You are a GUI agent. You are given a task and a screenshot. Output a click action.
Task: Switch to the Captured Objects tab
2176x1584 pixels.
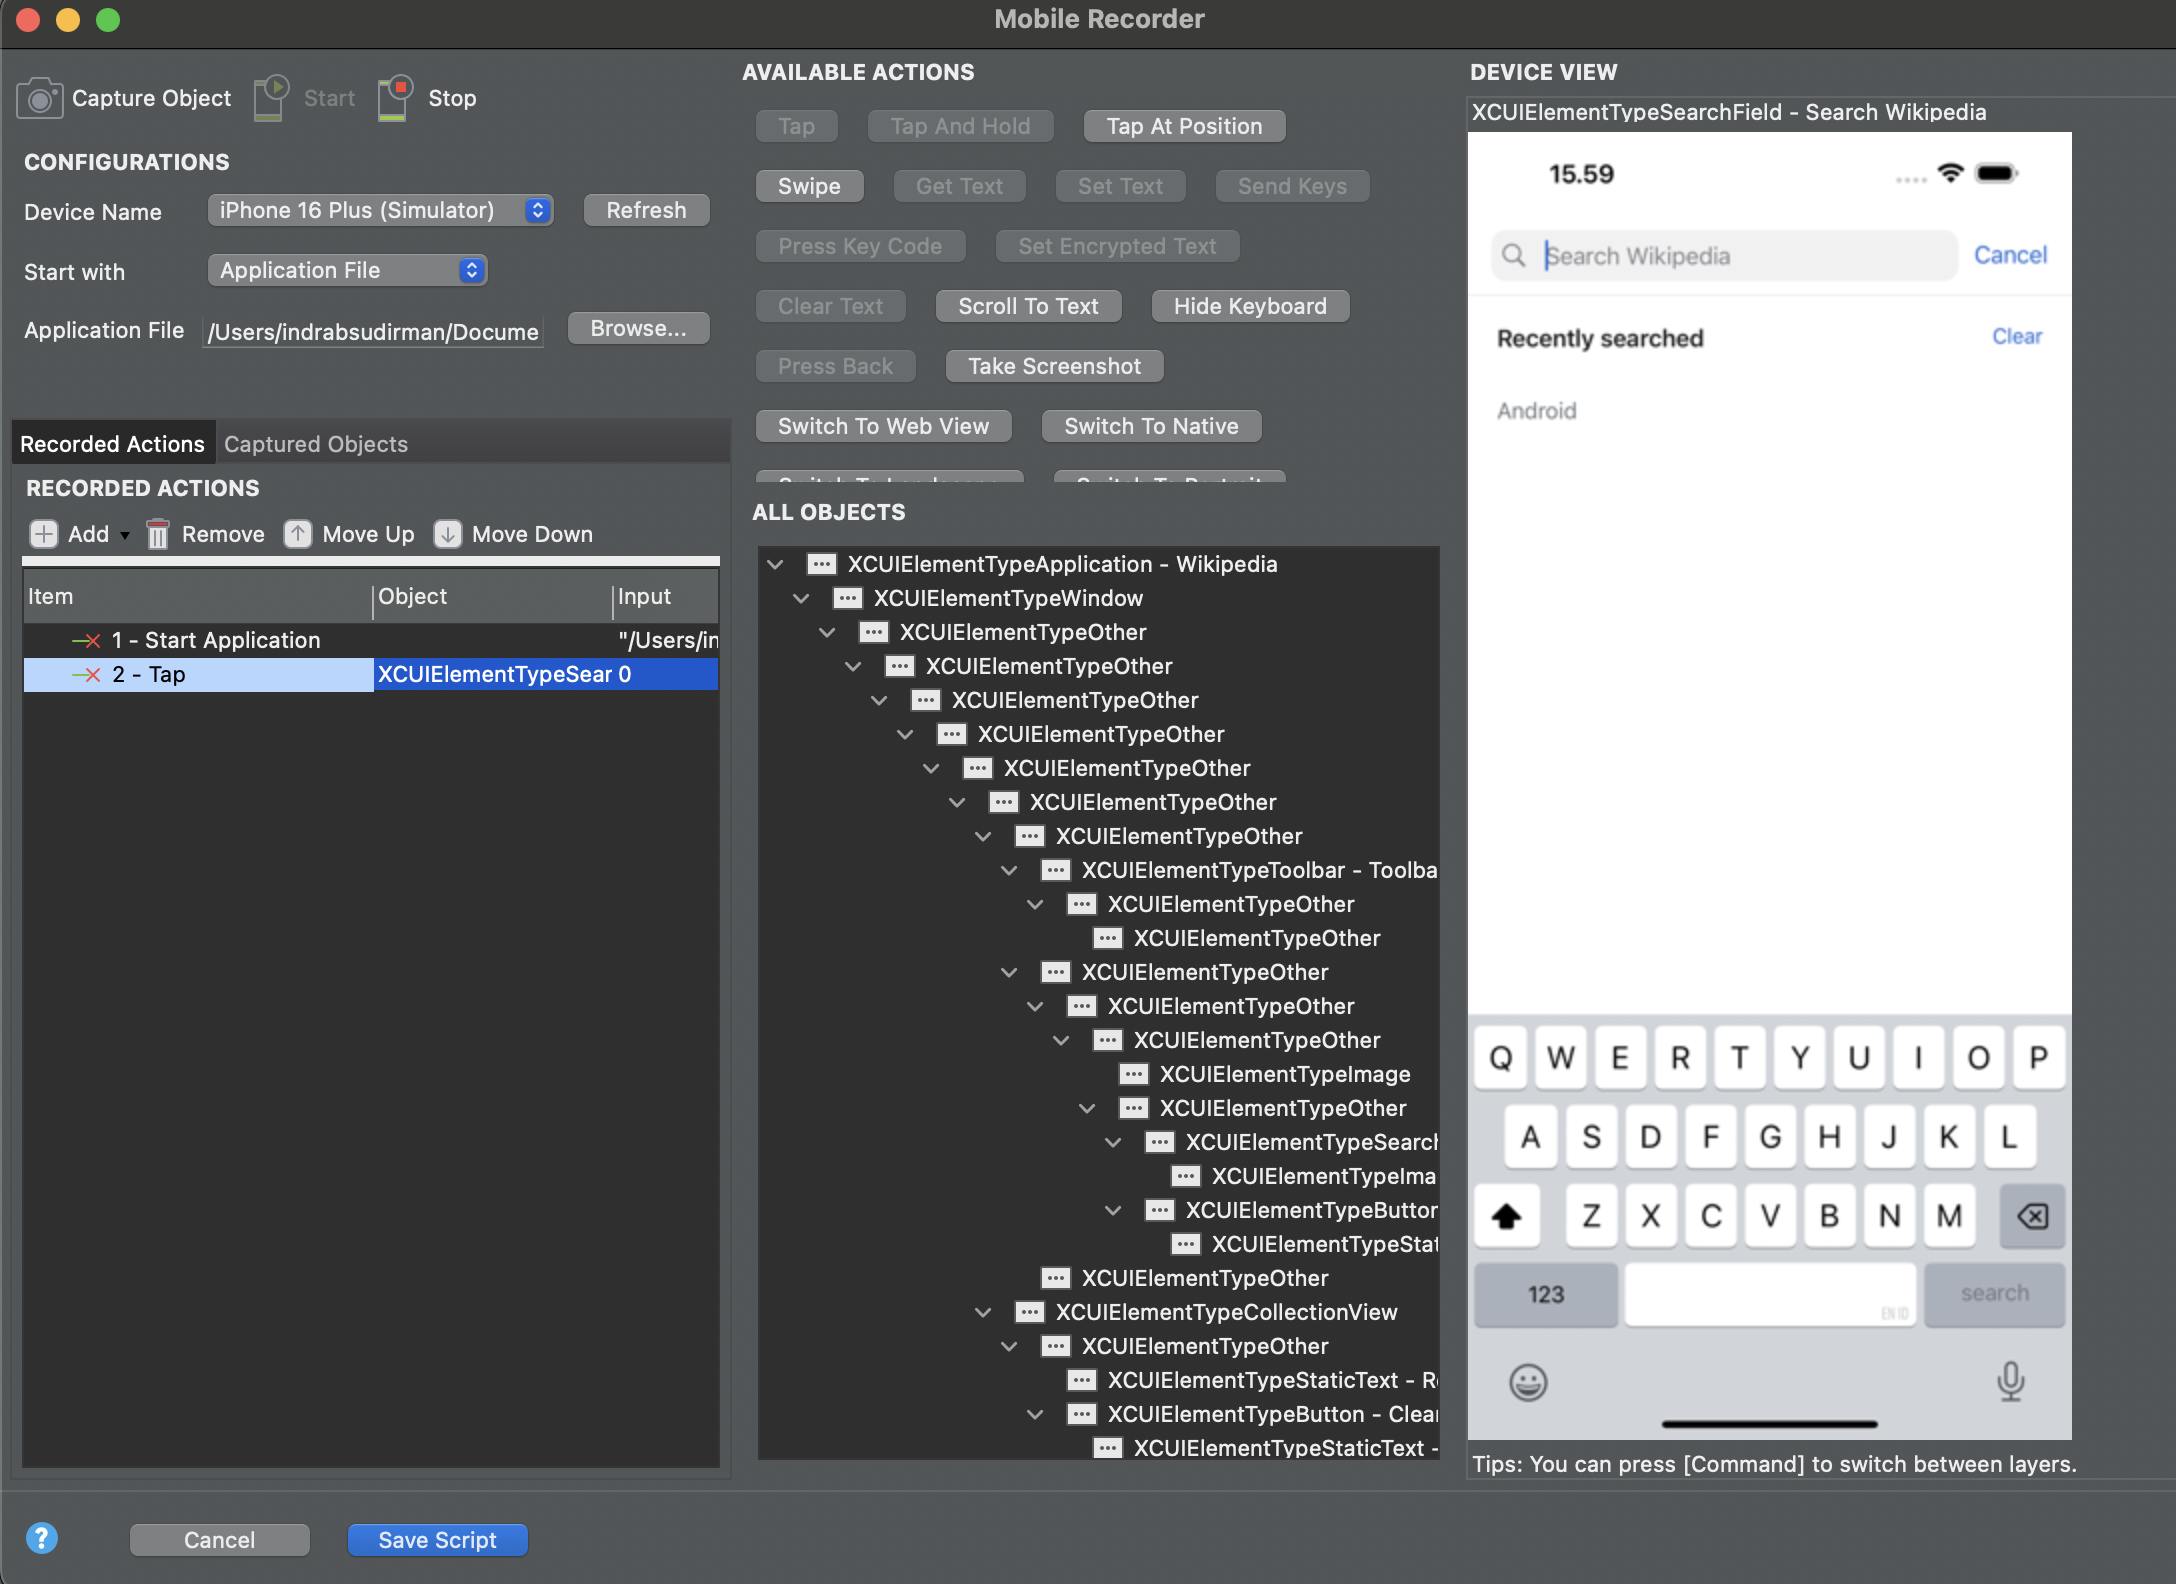316,444
